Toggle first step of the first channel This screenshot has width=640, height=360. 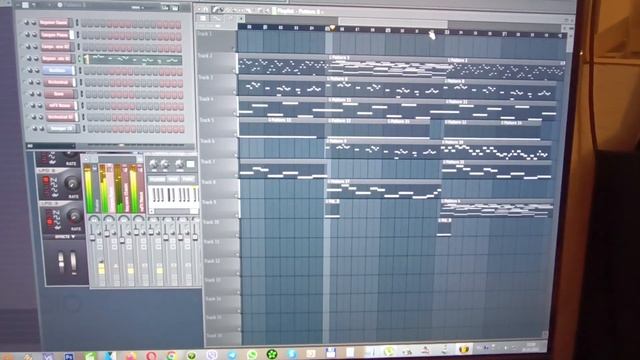pyautogui.click(x=84, y=24)
